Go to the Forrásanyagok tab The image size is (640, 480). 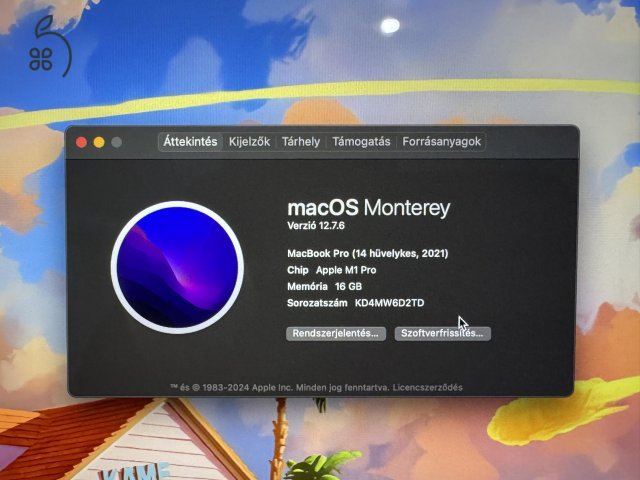[x=442, y=142]
